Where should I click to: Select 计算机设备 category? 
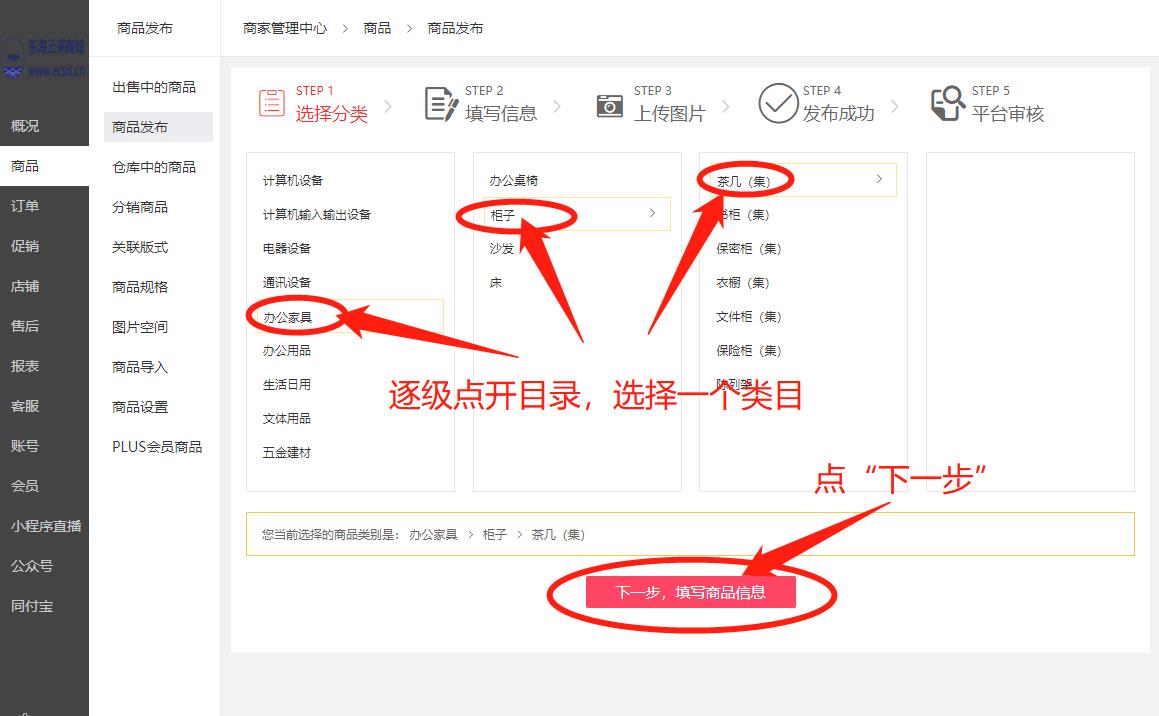click(x=293, y=181)
